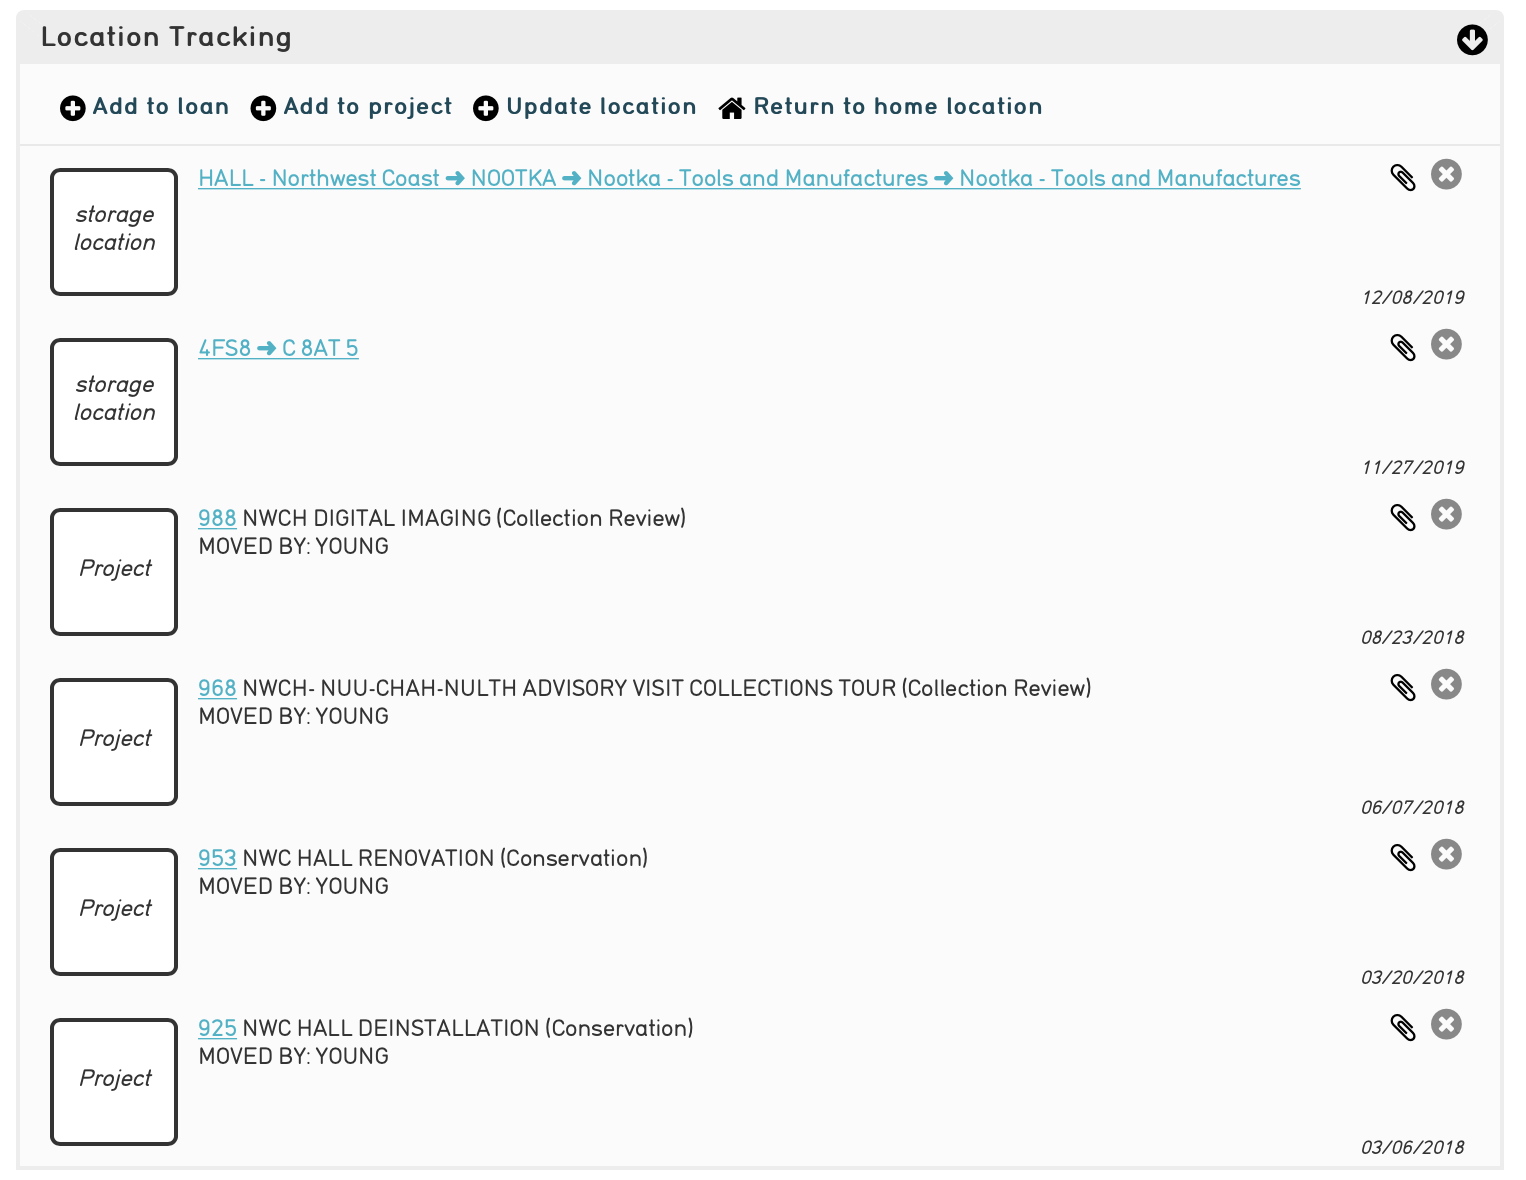Collapse the Location Tracking panel arrow
This screenshot has height=1180, width=1526.
[1471, 40]
